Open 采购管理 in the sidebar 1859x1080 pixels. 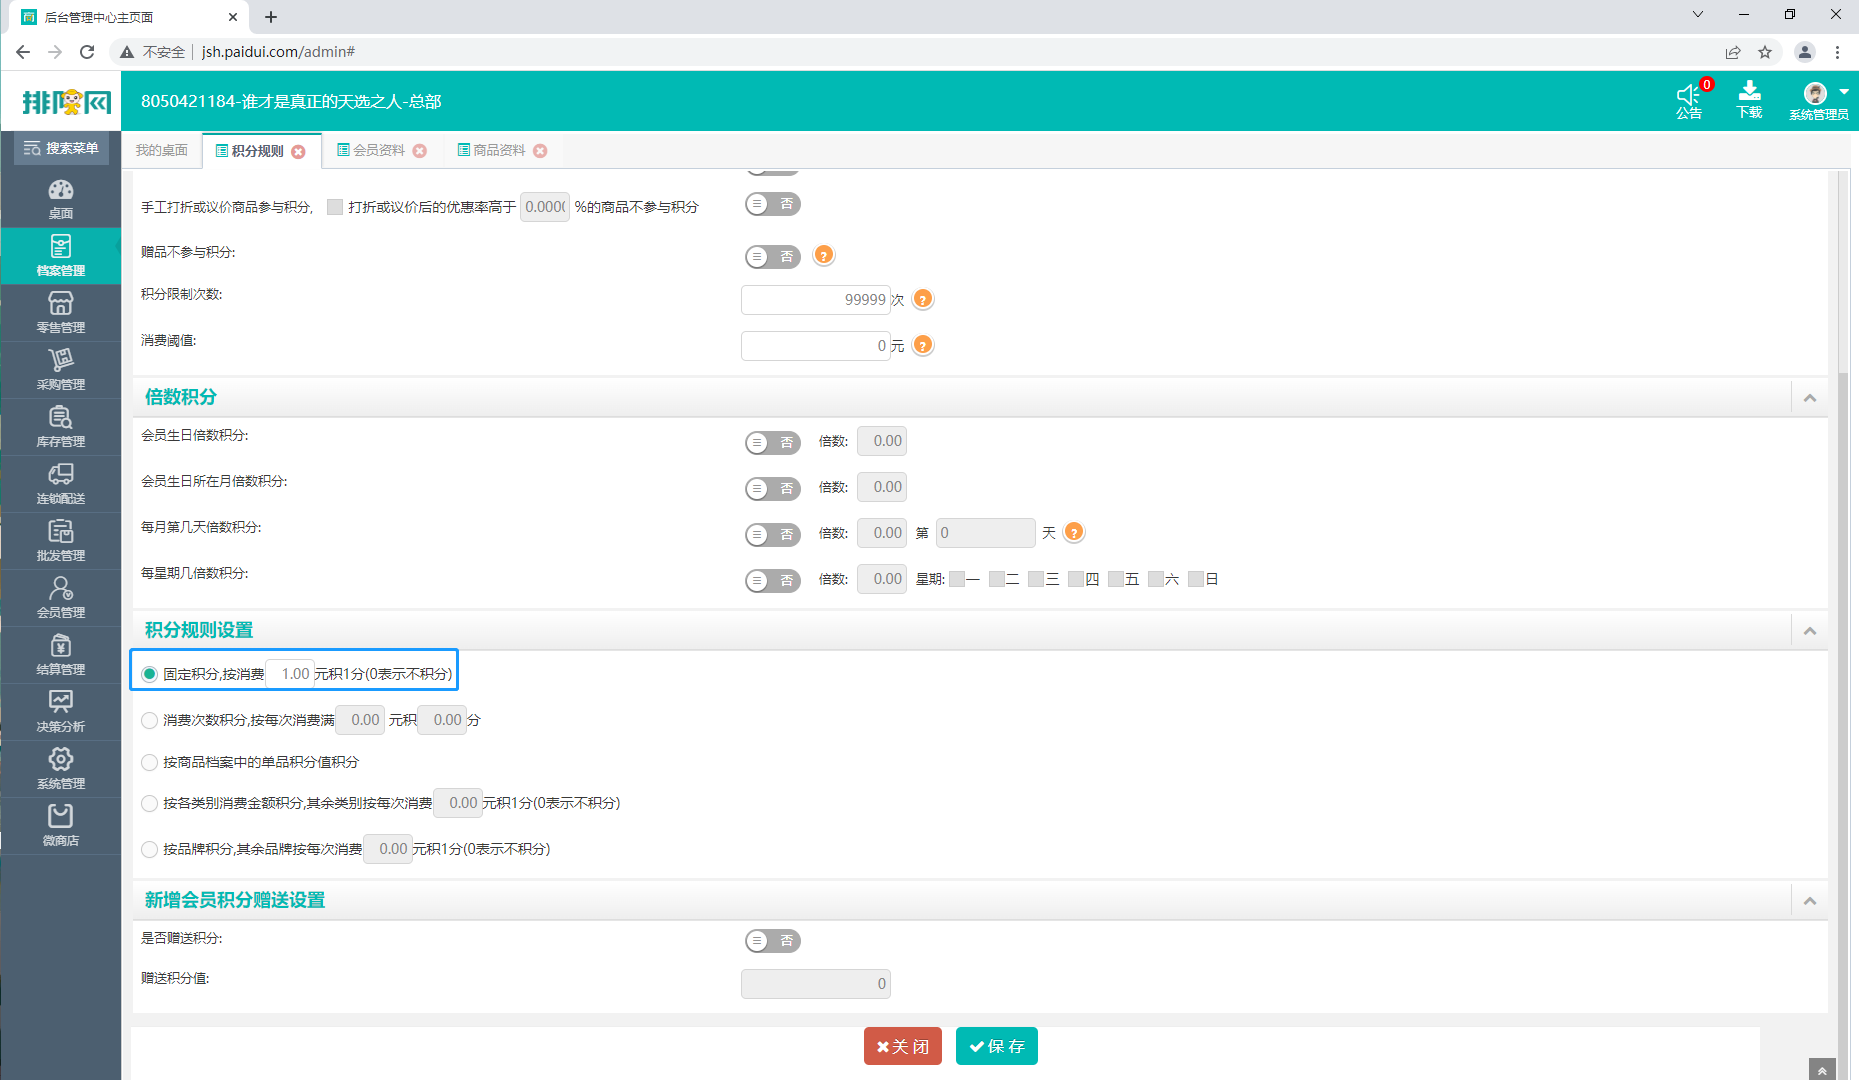[61, 370]
